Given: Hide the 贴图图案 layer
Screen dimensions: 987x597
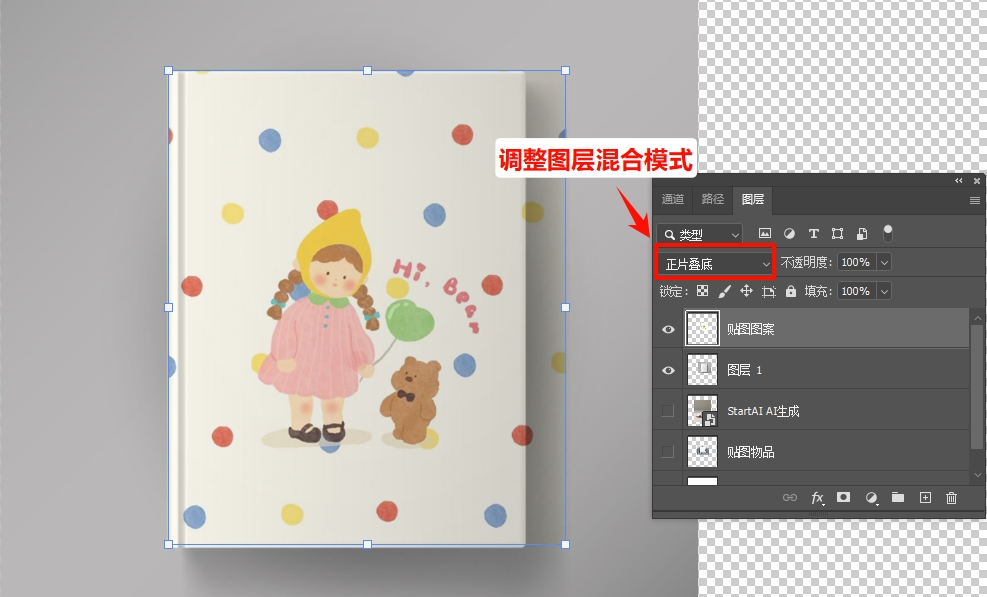Looking at the screenshot, I should click(x=667, y=328).
